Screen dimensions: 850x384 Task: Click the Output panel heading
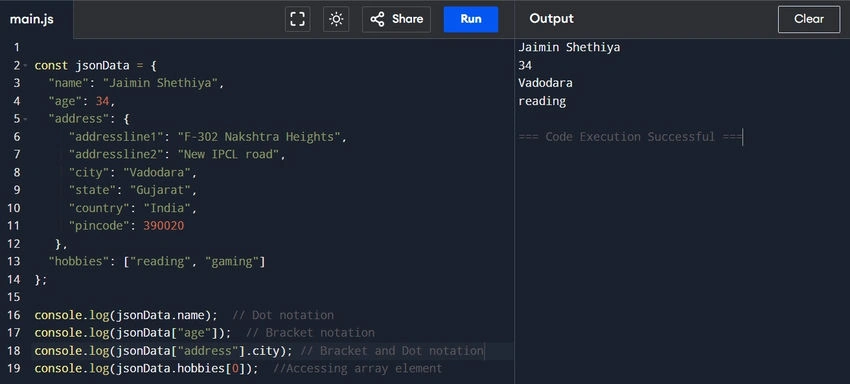[x=551, y=19]
